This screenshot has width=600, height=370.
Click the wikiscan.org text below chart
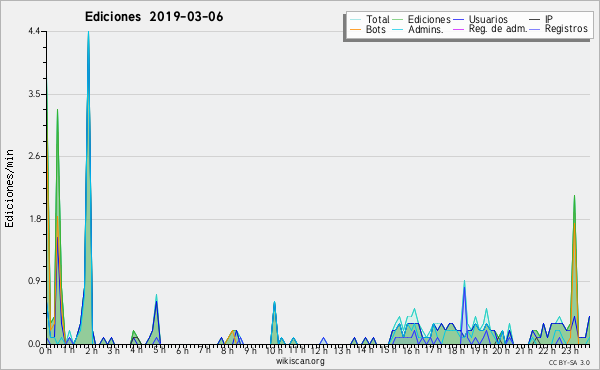tap(300, 361)
